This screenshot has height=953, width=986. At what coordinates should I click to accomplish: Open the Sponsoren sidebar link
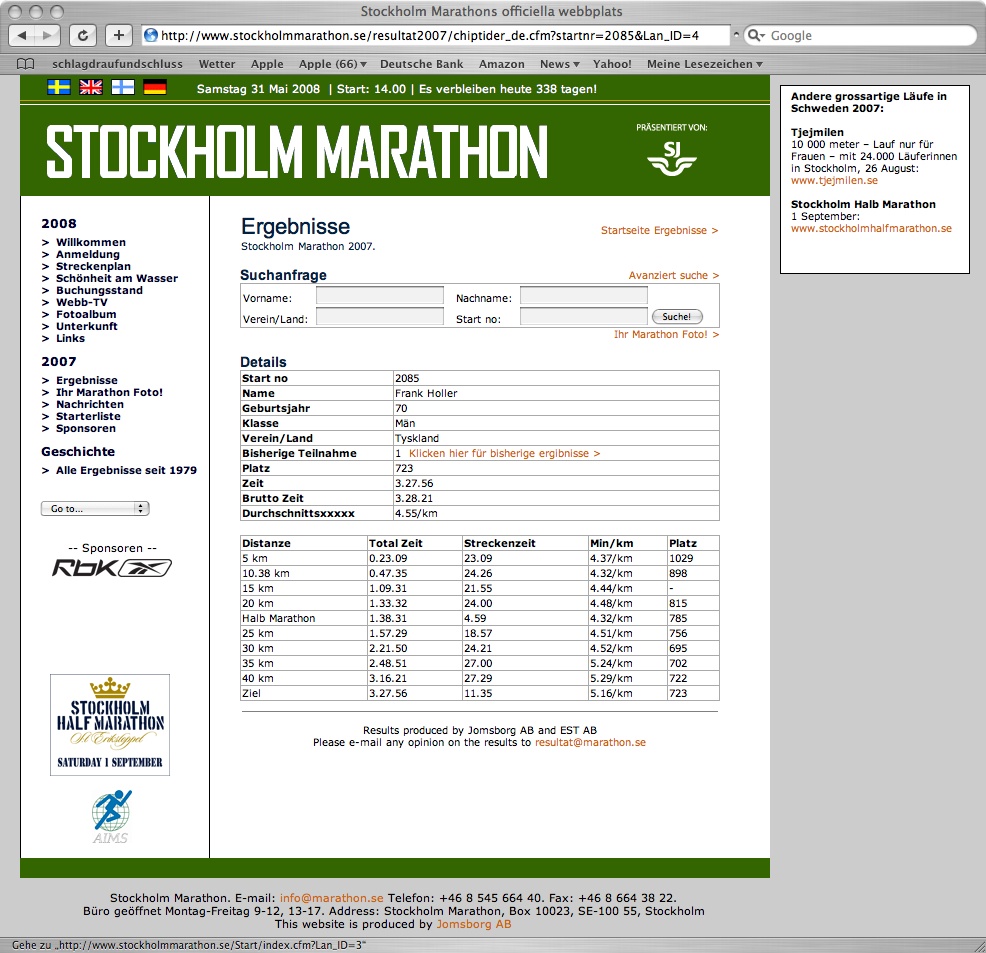tap(86, 428)
